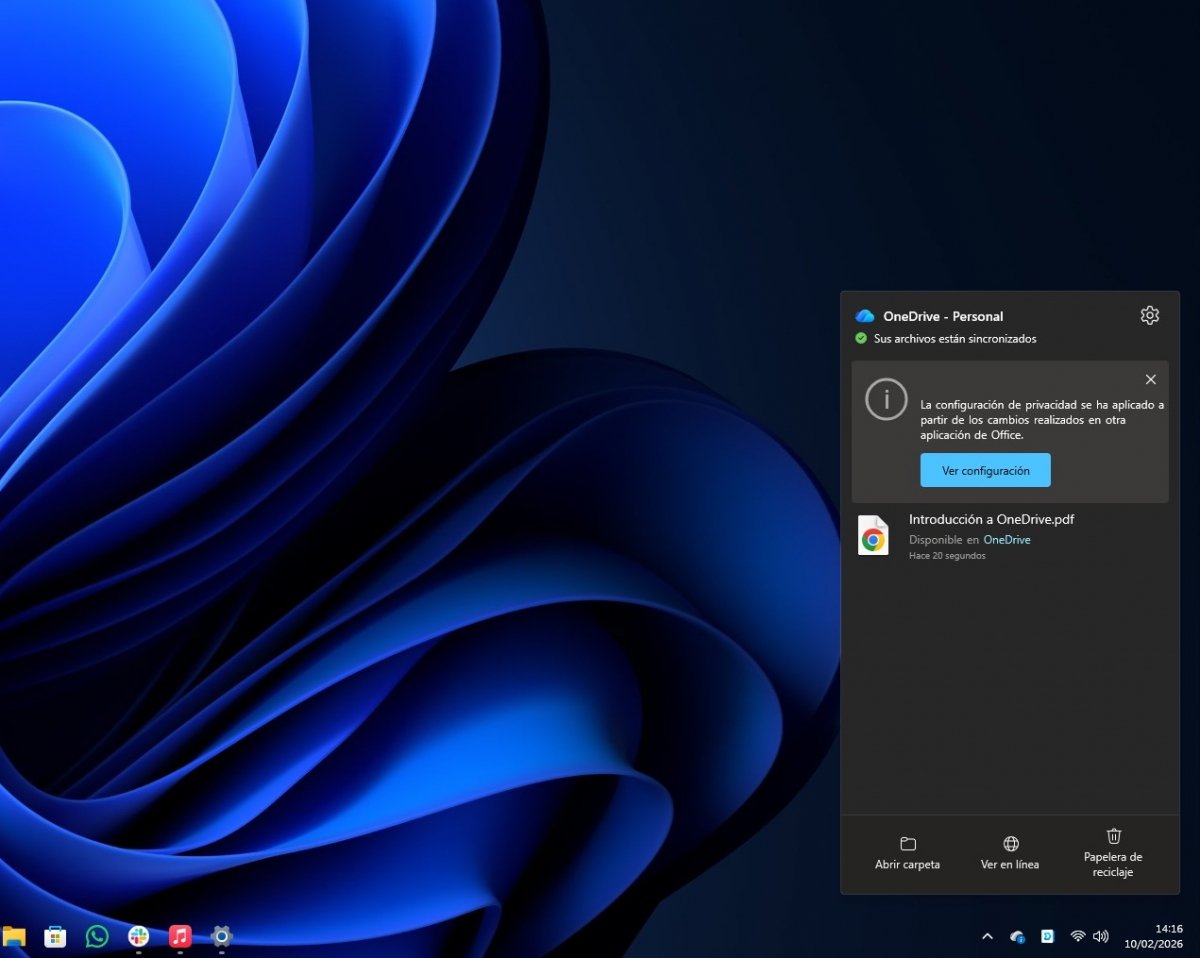This screenshot has width=1200, height=958.
Task: Click the "Ver en línea" globe icon
Action: 1009,843
